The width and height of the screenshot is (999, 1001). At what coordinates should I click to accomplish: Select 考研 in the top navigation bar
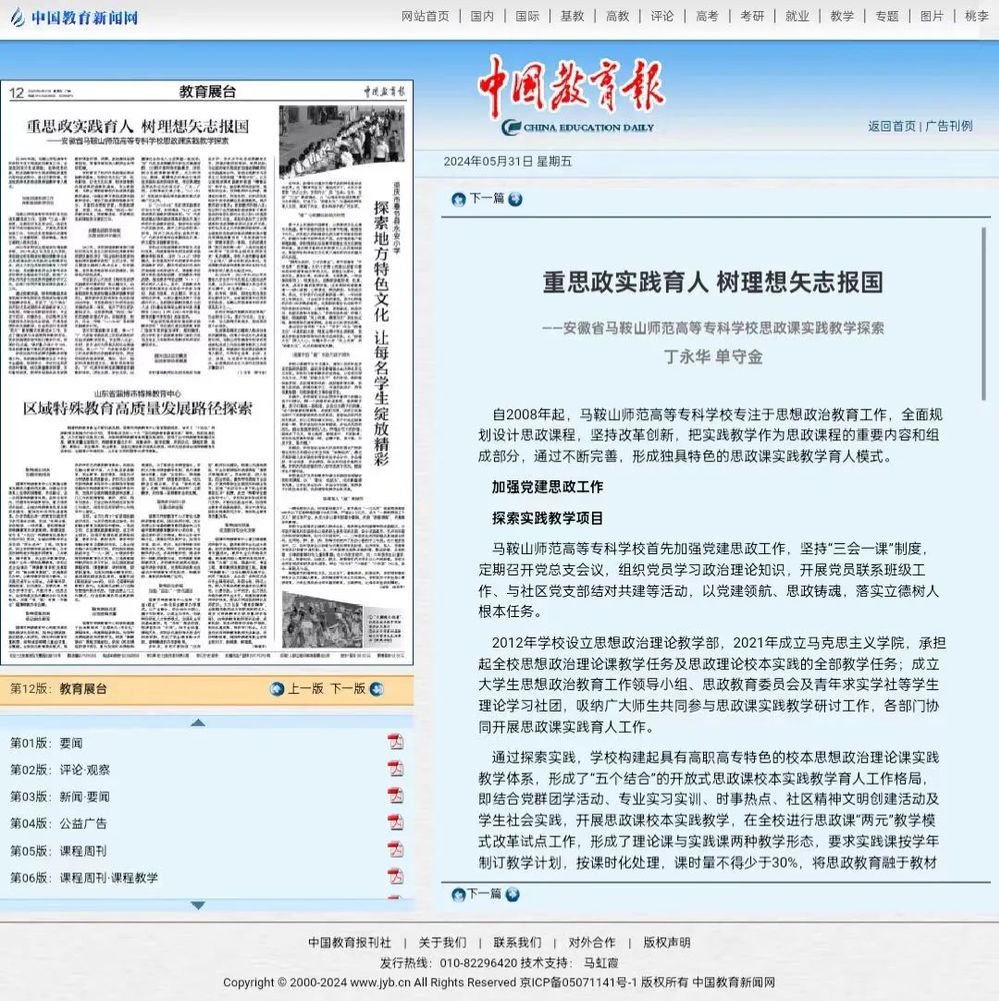tap(752, 16)
